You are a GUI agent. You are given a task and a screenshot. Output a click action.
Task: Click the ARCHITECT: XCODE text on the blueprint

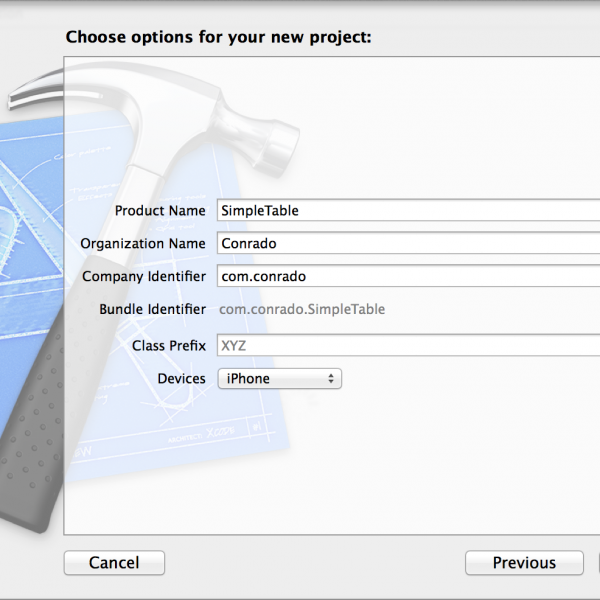pos(201,435)
